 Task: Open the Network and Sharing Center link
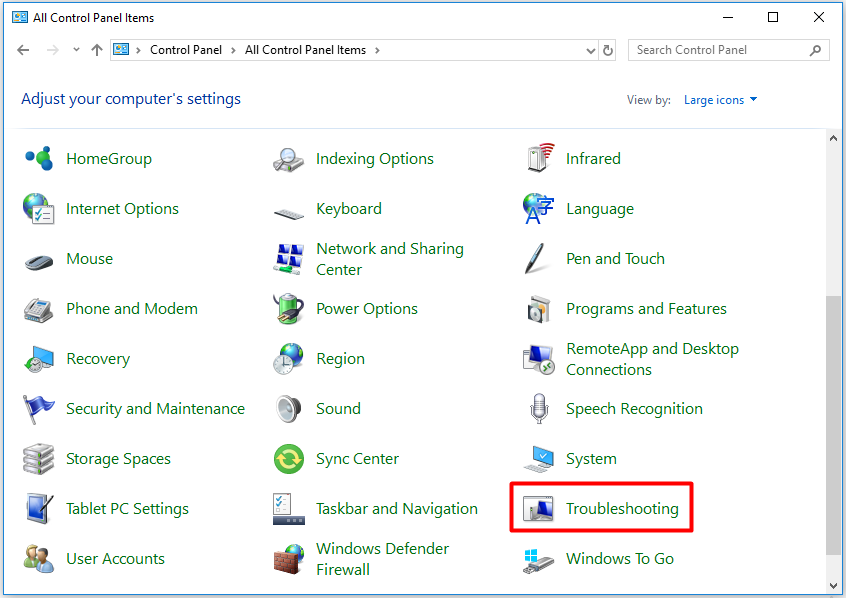pyautogui.click(x=390, y=259)
